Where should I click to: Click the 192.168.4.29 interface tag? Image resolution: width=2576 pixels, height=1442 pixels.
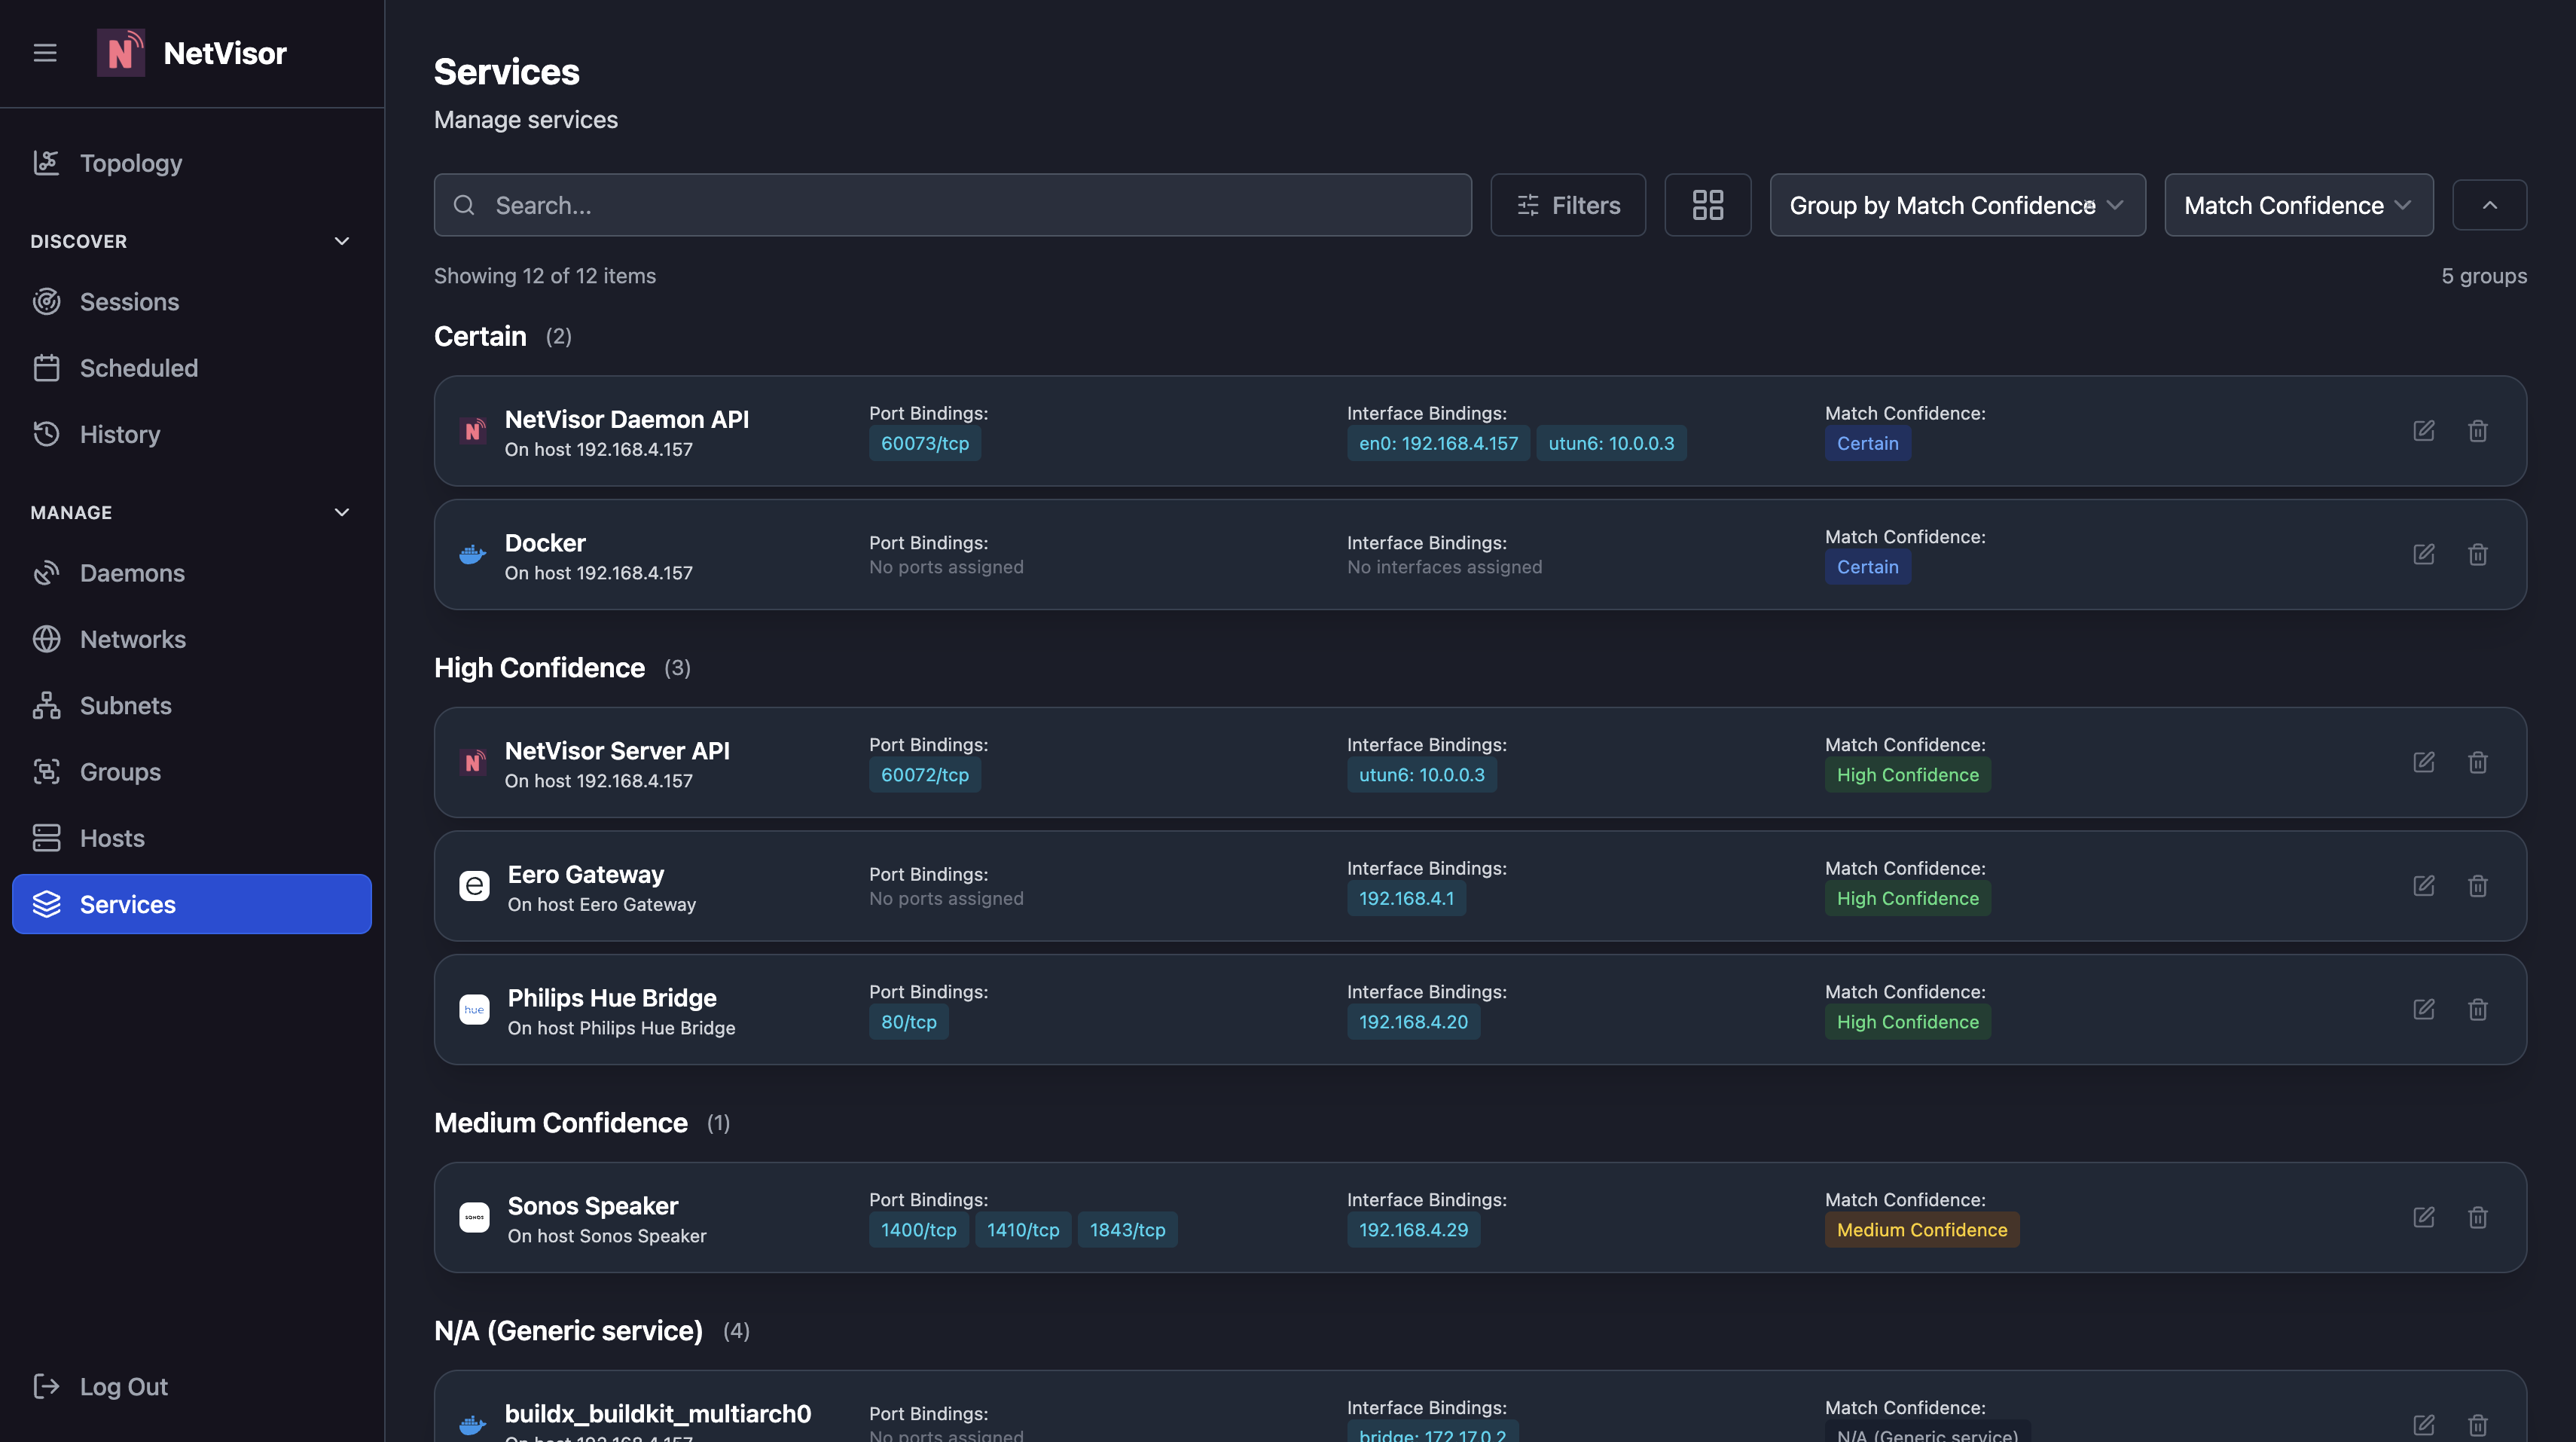click(x=1413, y=1231)
